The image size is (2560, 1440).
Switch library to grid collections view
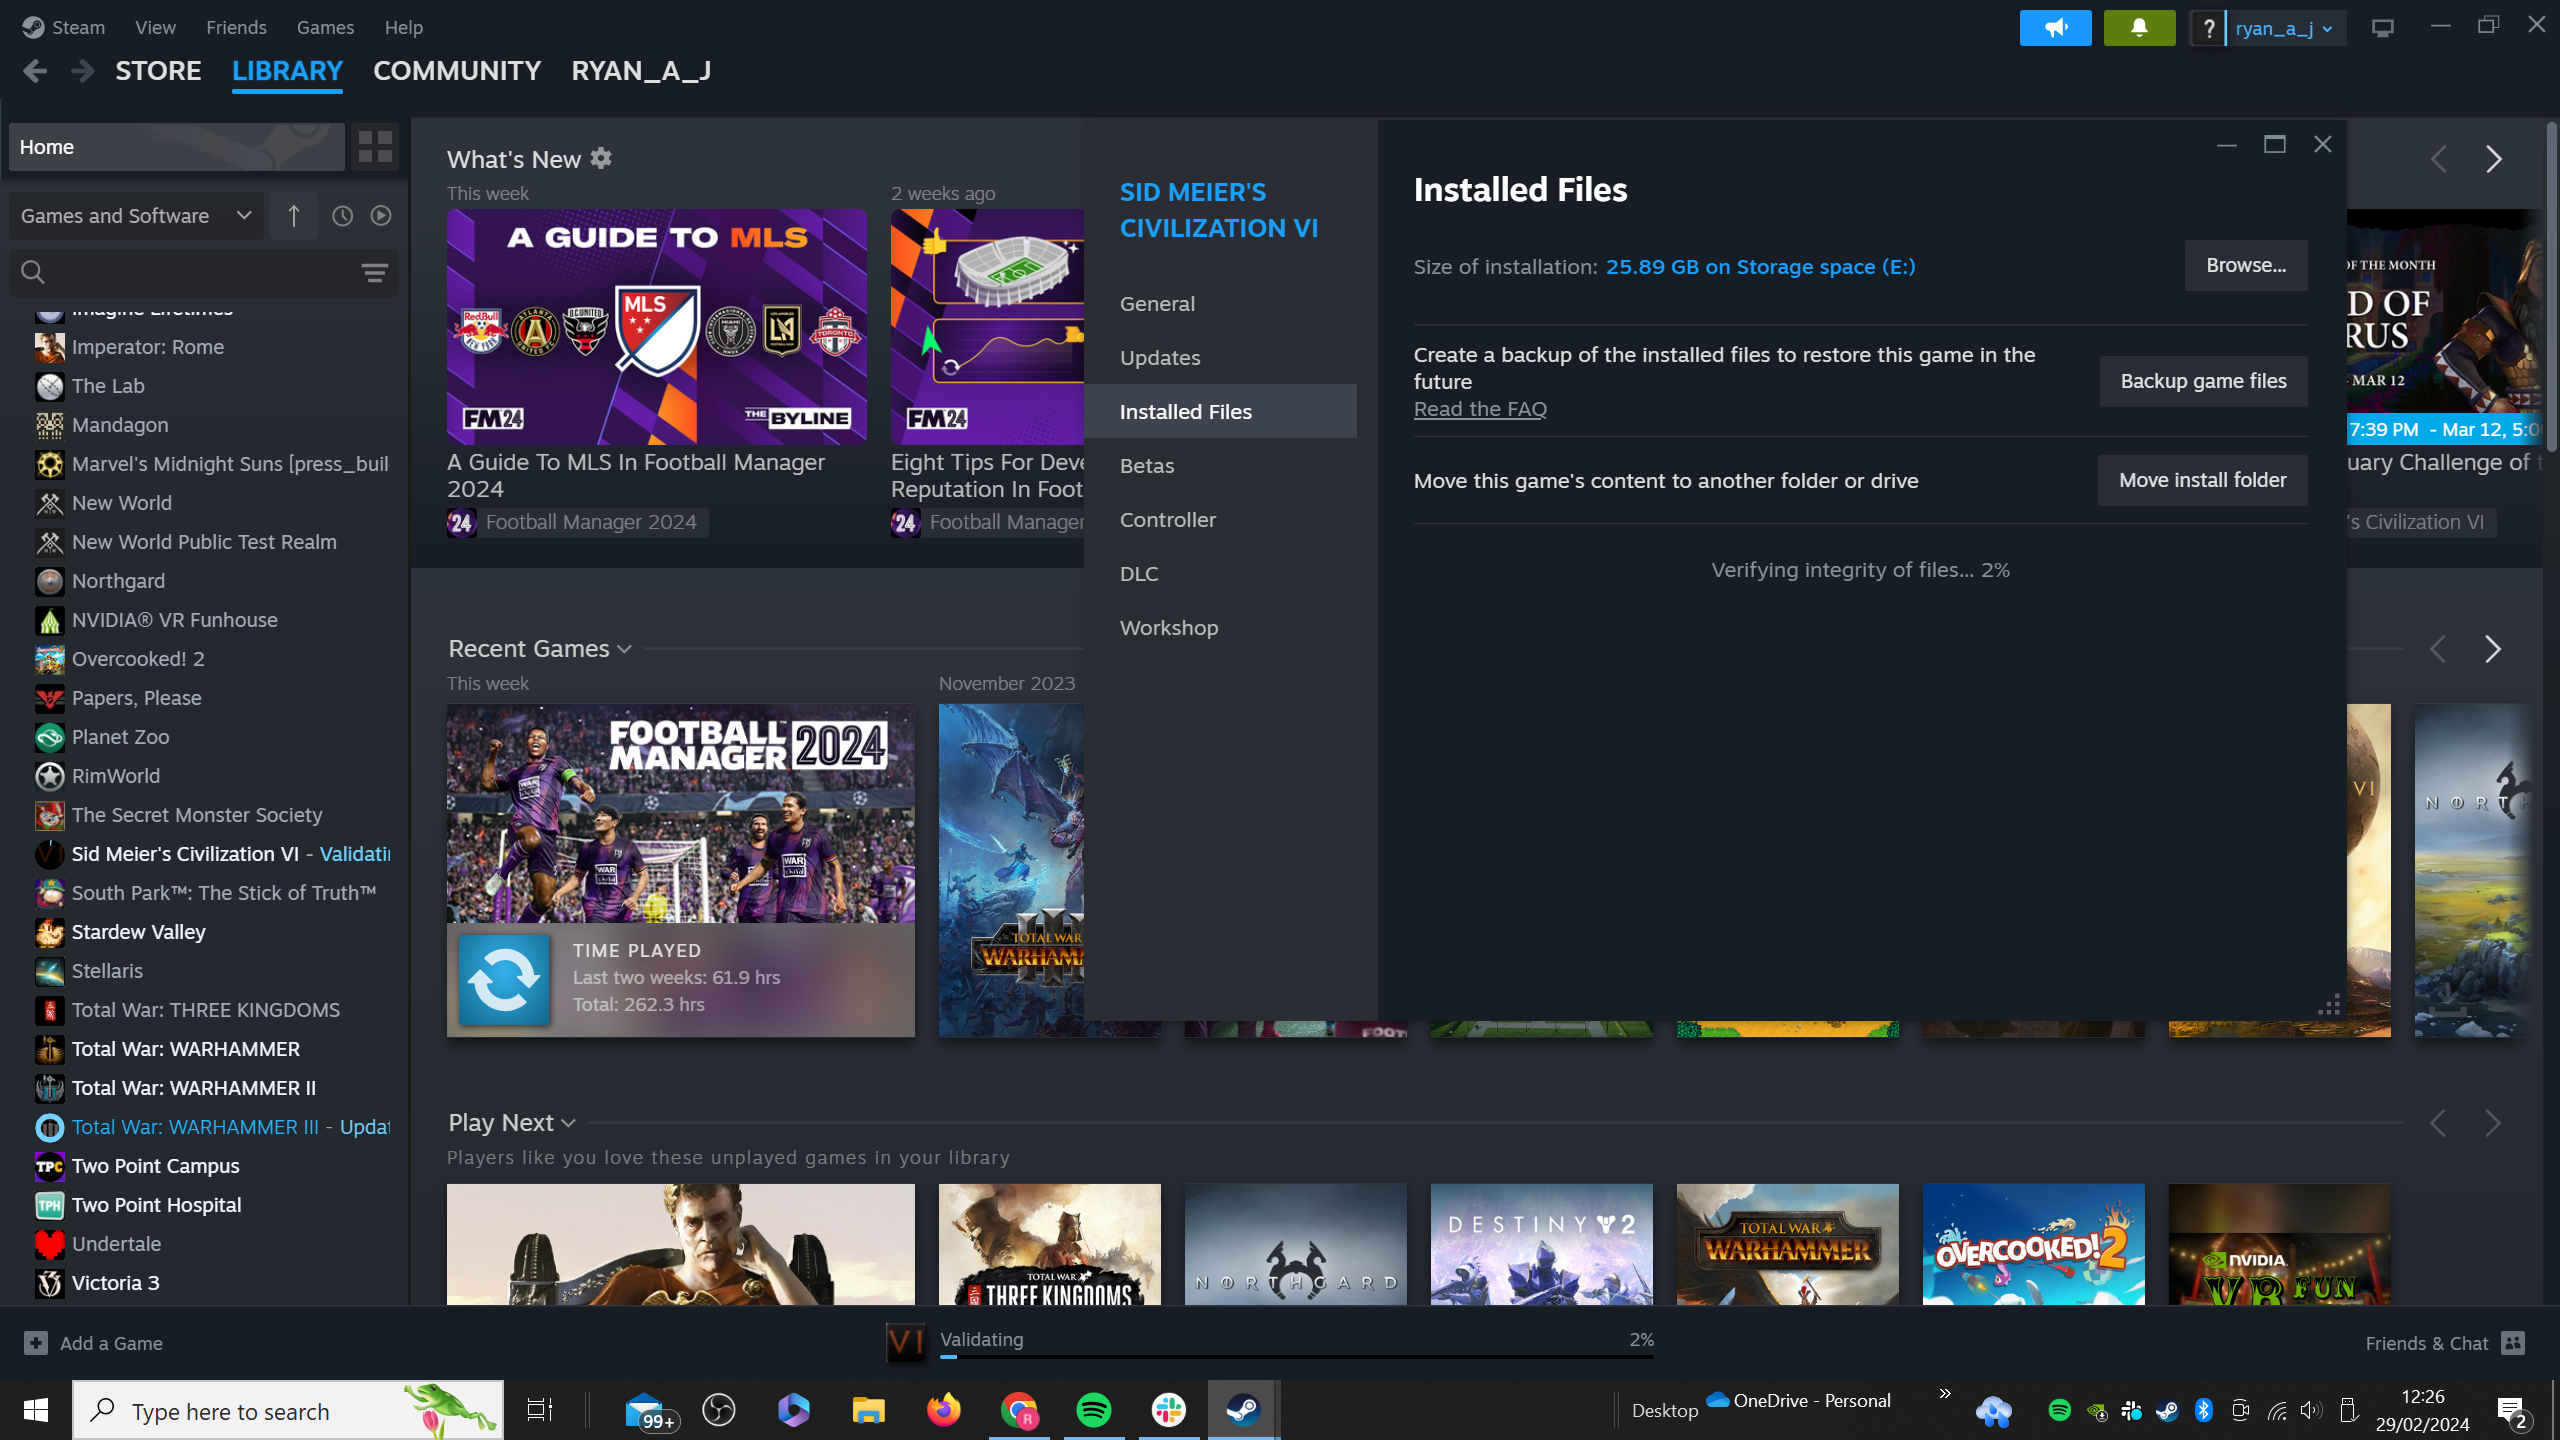375,147
